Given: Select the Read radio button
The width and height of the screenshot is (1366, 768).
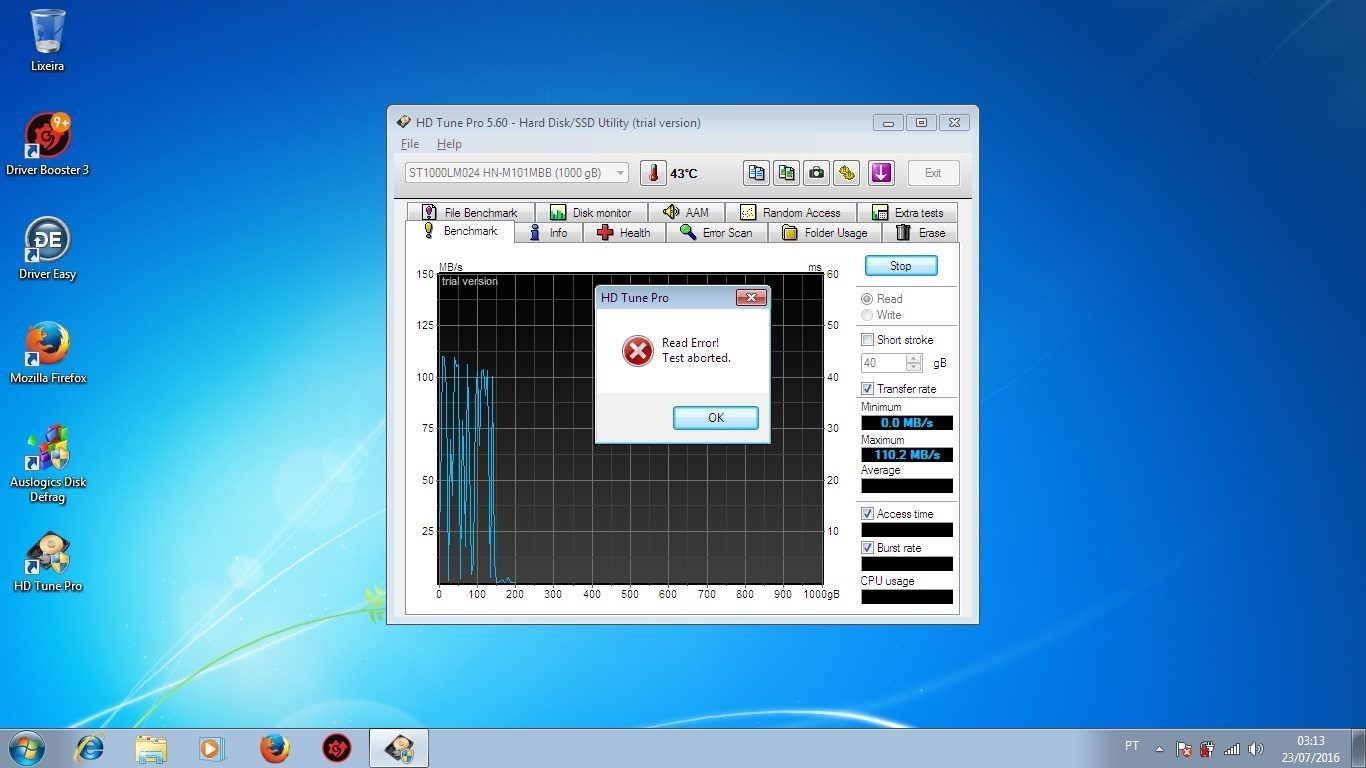Looking at the screenshot, I should (866, 299).
